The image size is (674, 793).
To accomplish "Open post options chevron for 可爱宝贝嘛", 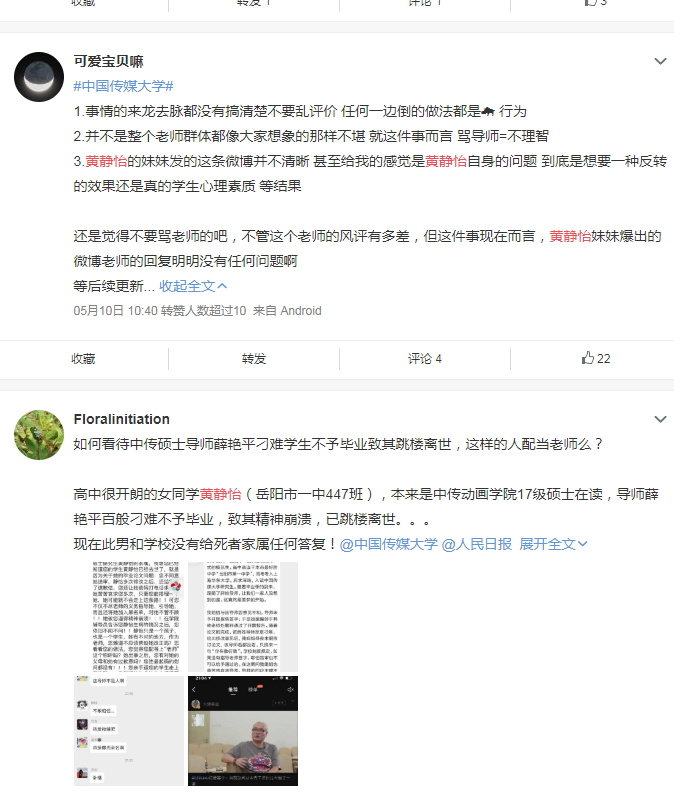I will pos(660,61).
